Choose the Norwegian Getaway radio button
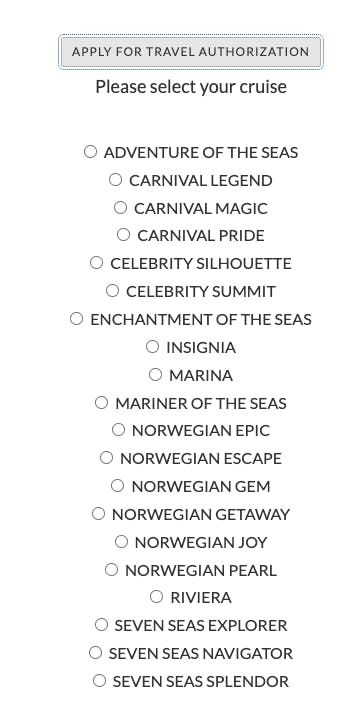 pos(98,514)
